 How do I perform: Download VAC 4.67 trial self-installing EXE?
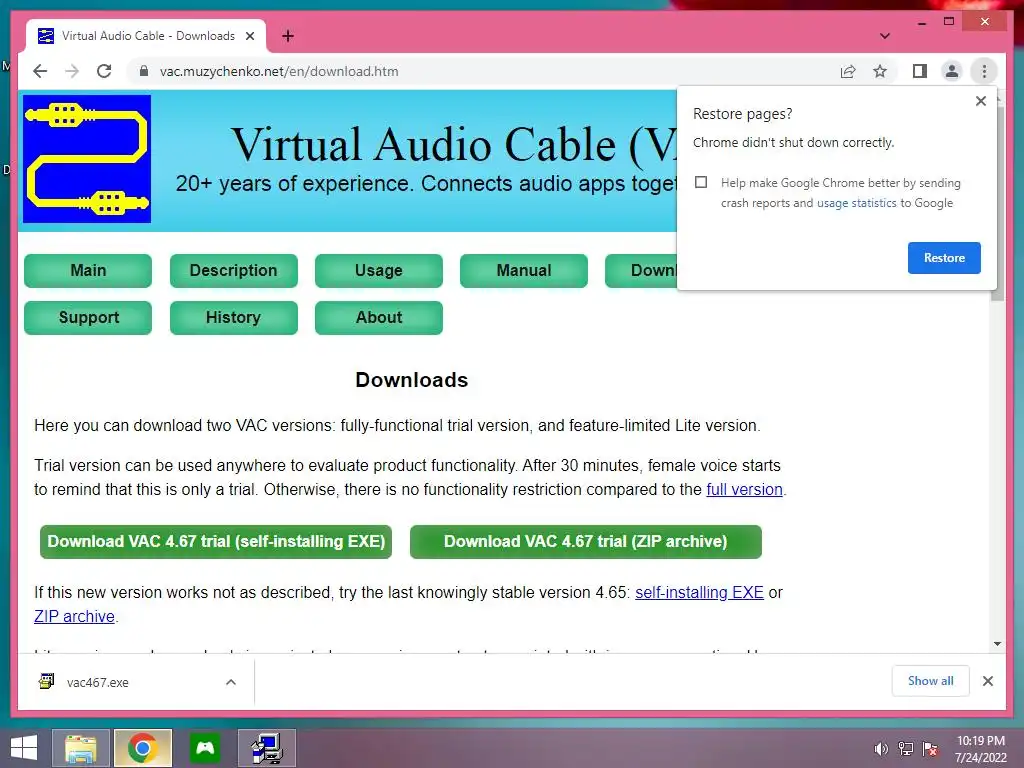[x=216, y=541]
